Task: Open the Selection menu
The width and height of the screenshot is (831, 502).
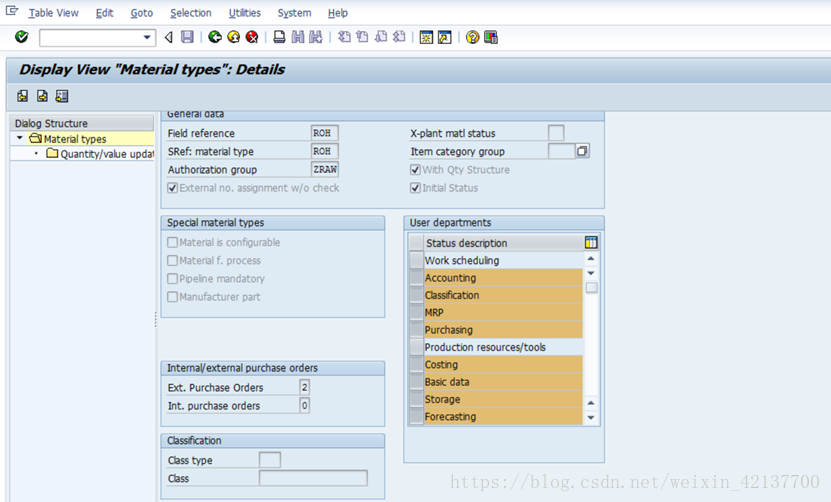Action: (x=191, y=13)
